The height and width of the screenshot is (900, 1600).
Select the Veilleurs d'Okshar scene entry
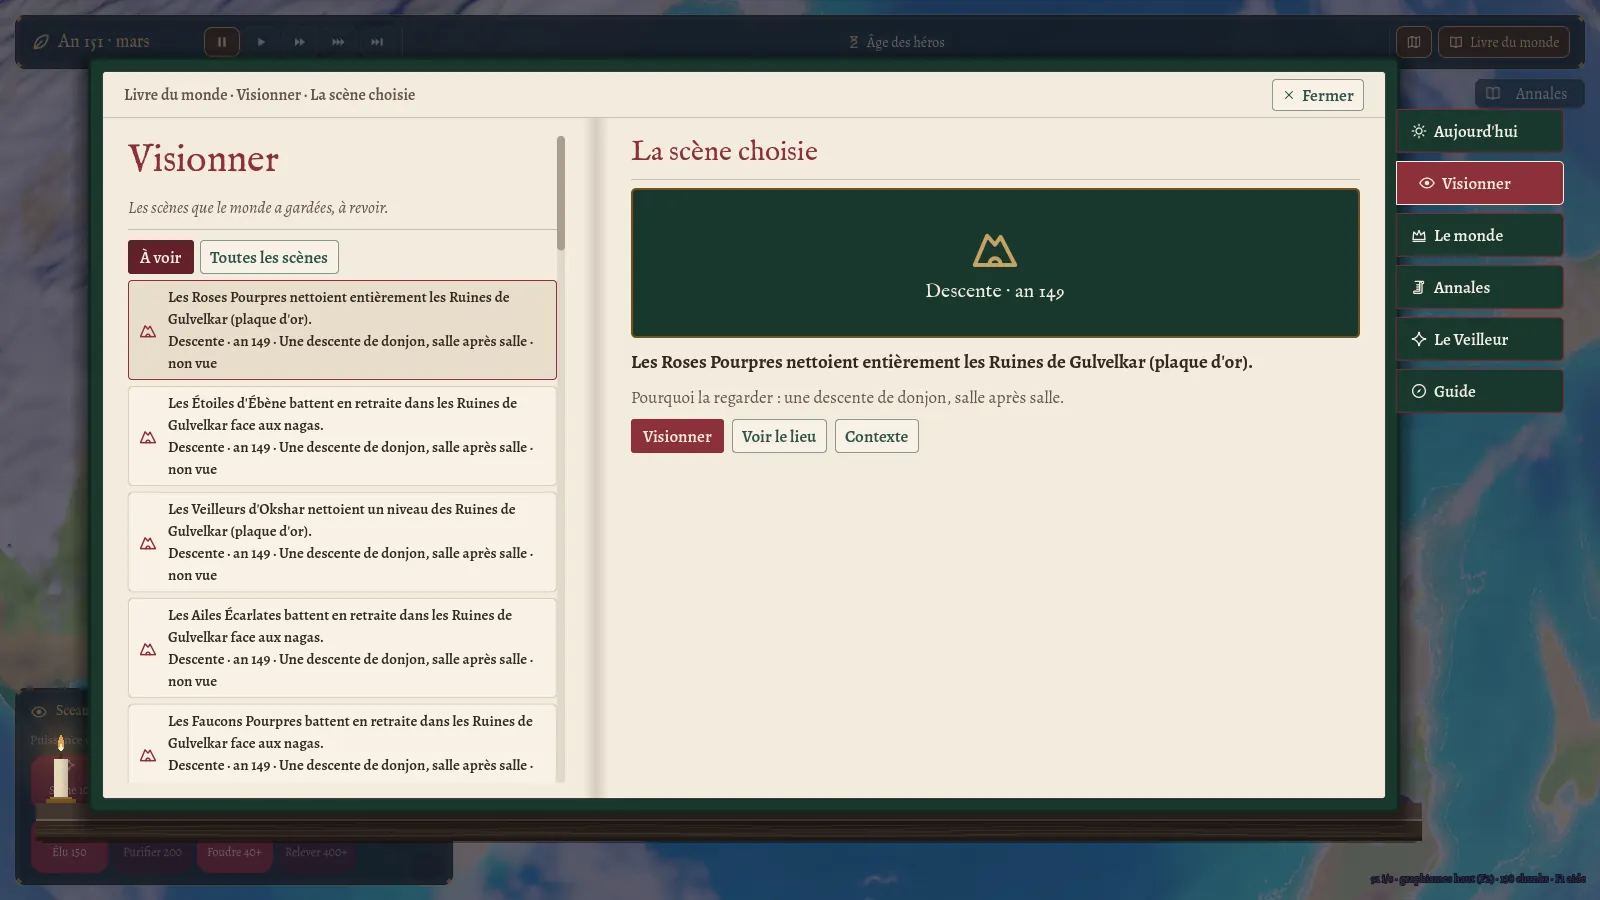click(x=342, y=542)
